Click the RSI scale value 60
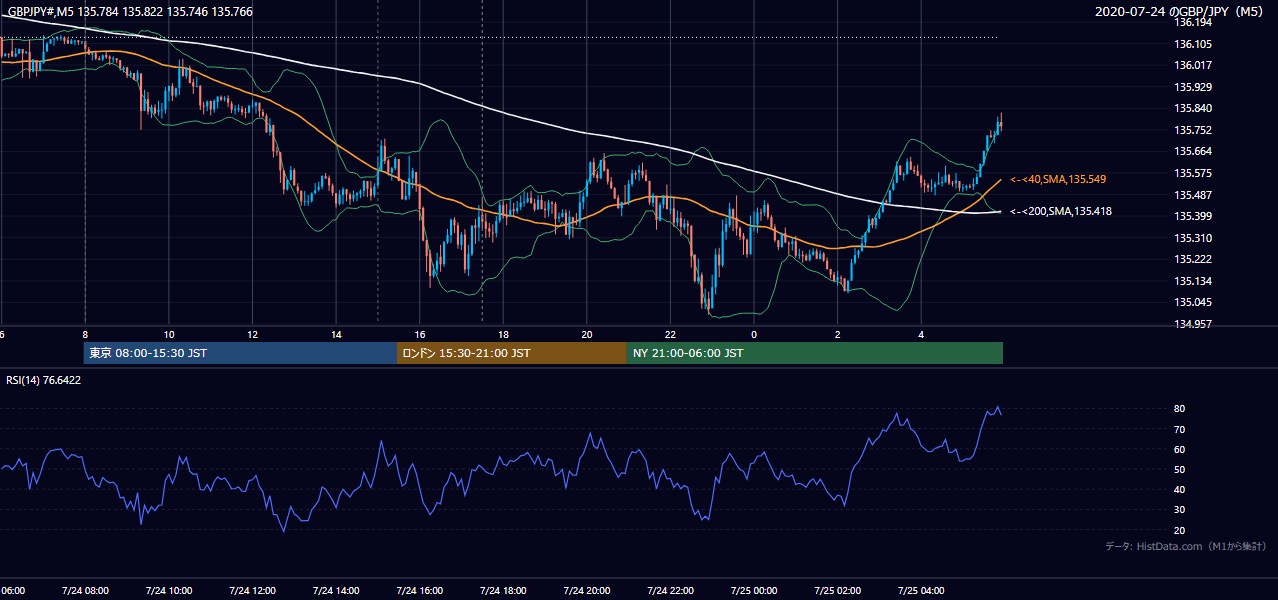The width and height of the screenshot is (1278, 600). coord(1179,449)
